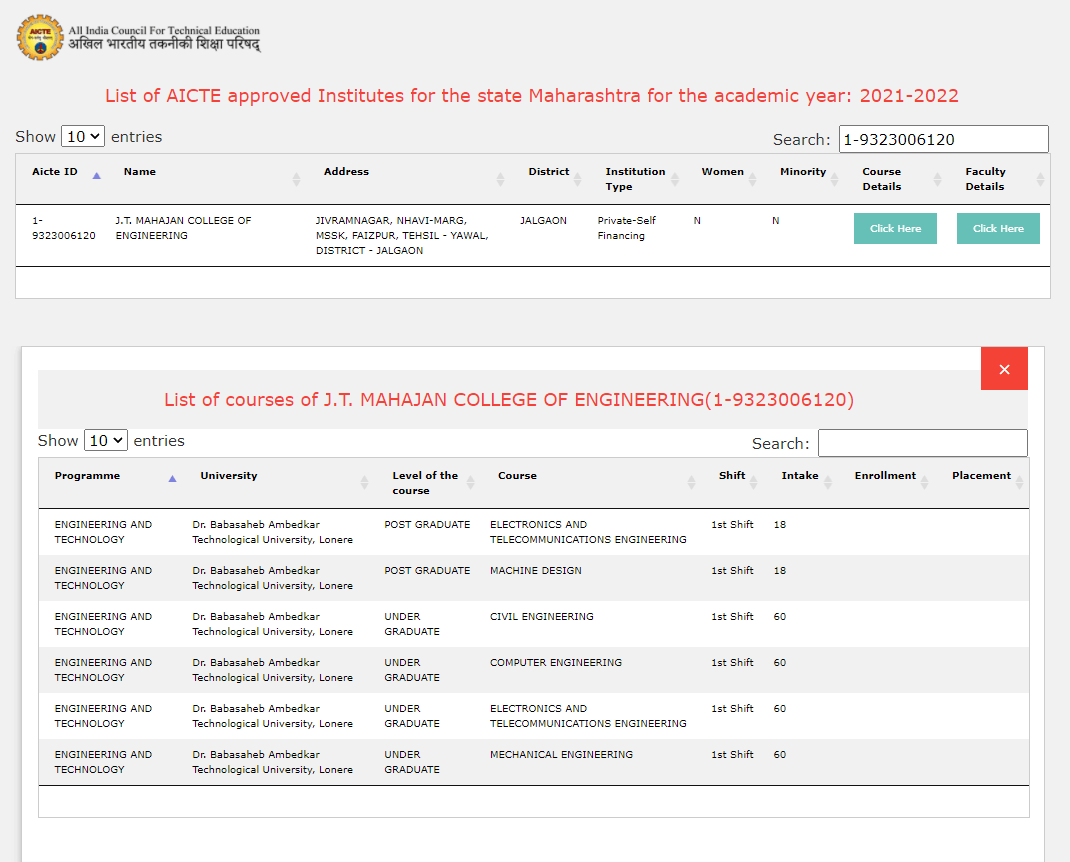Close the courses list popup
Image resolution: width=1070 pixels, height=862 pixels.
click(x=1004, y=369)
